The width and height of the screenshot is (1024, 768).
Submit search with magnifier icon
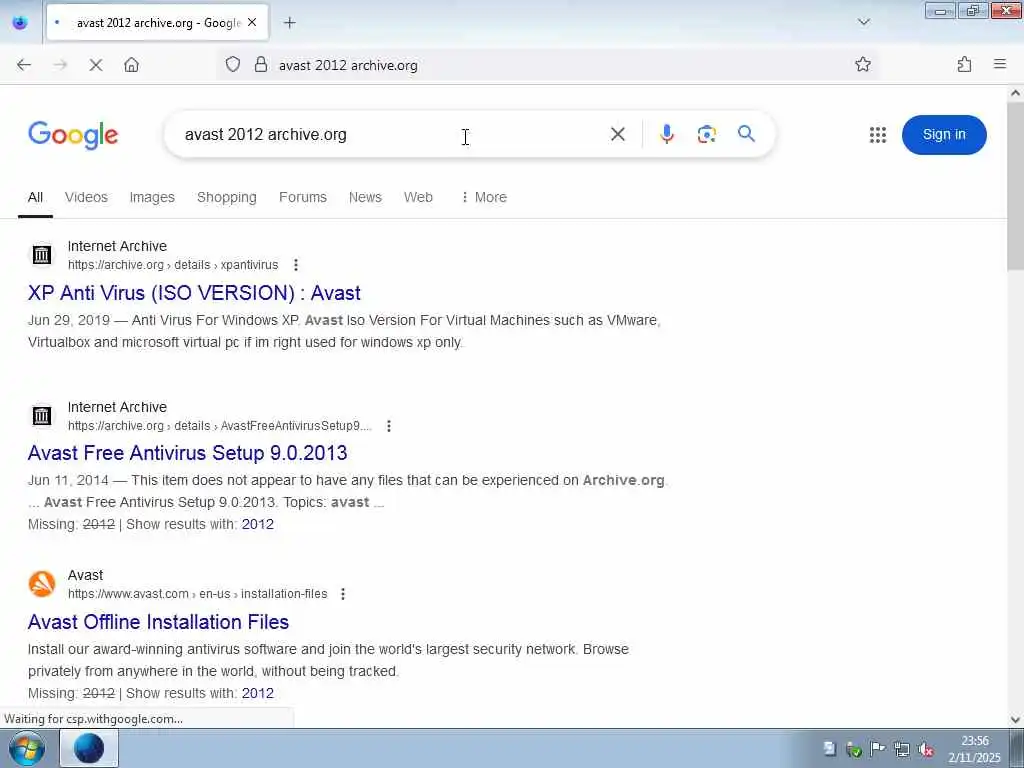pos(746,134)
